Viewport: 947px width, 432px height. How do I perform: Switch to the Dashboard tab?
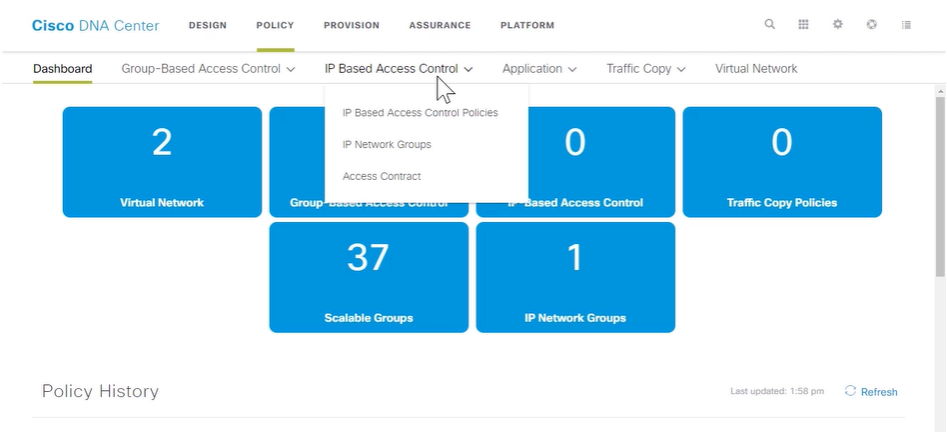pyautogui.click(x=62, y=69)
